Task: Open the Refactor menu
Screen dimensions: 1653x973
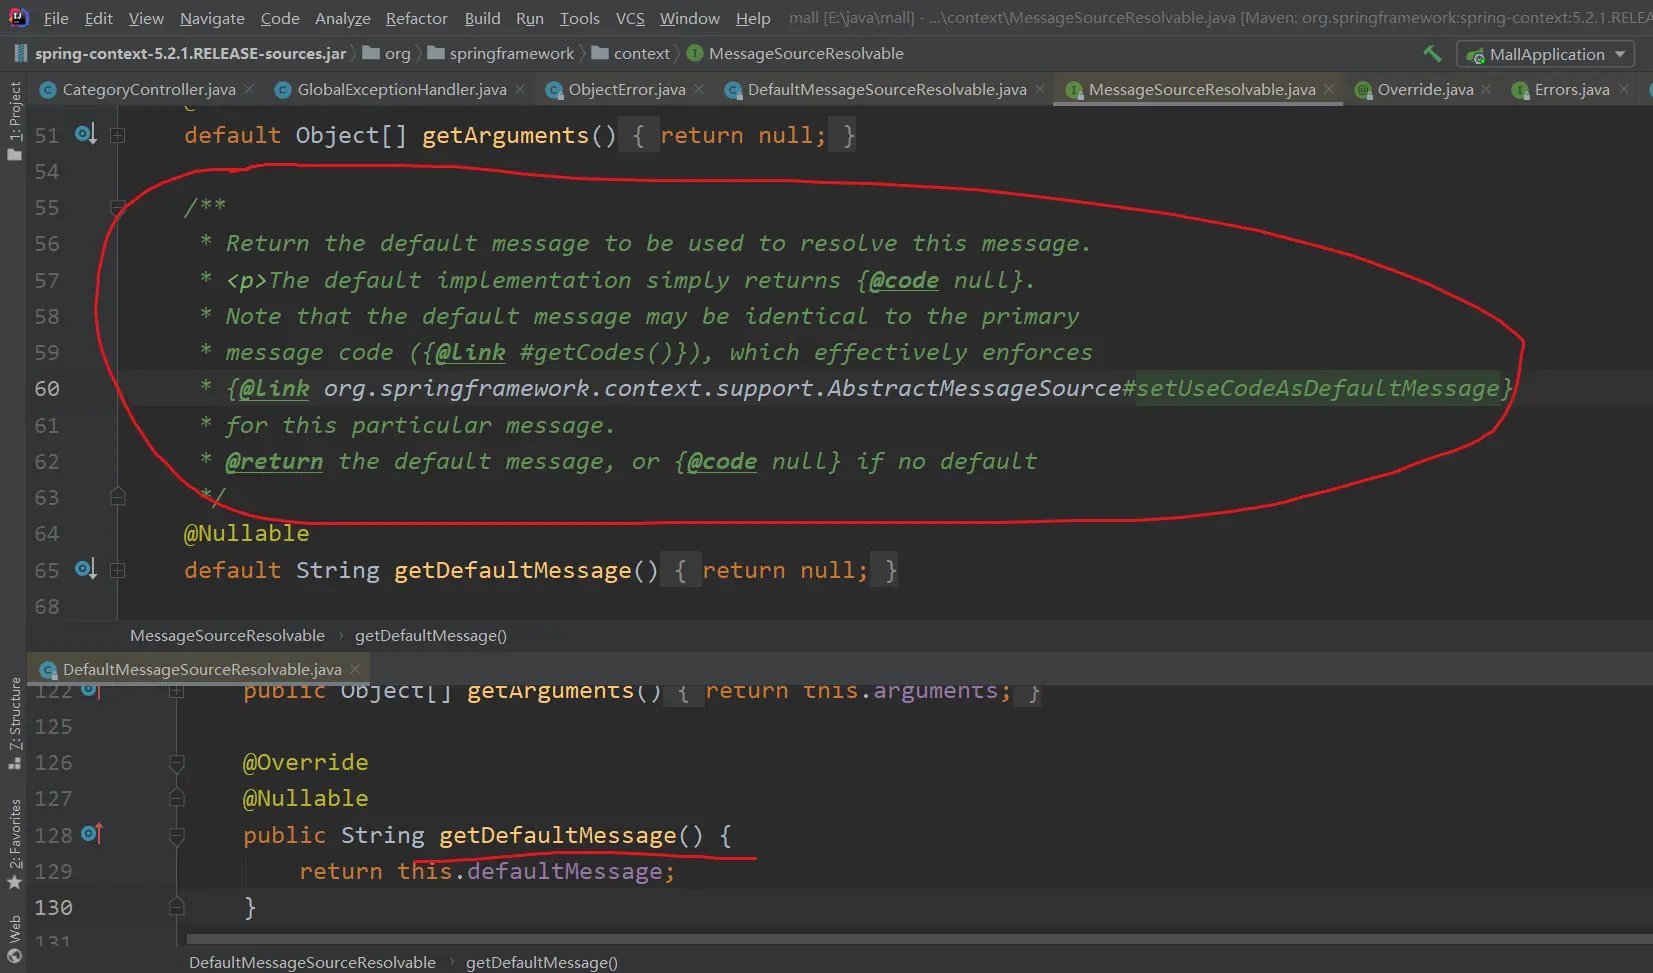Action: pyautogui.click(x=416, y=18)
